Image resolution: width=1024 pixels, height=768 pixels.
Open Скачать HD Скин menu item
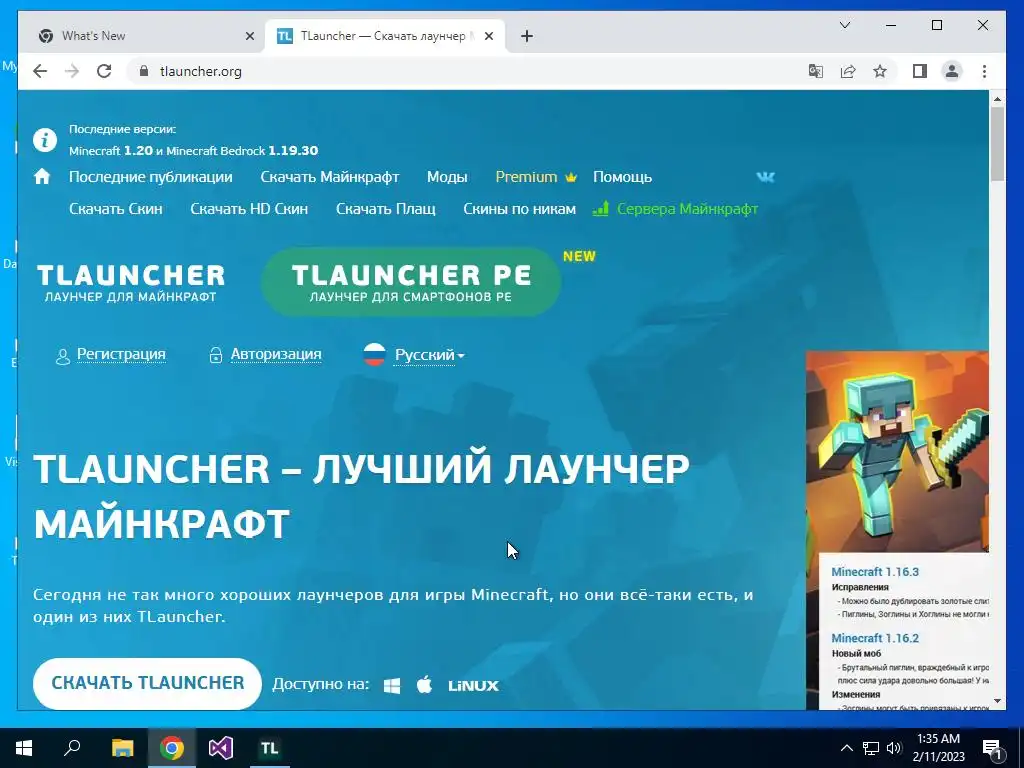click(x=249, y=209)
